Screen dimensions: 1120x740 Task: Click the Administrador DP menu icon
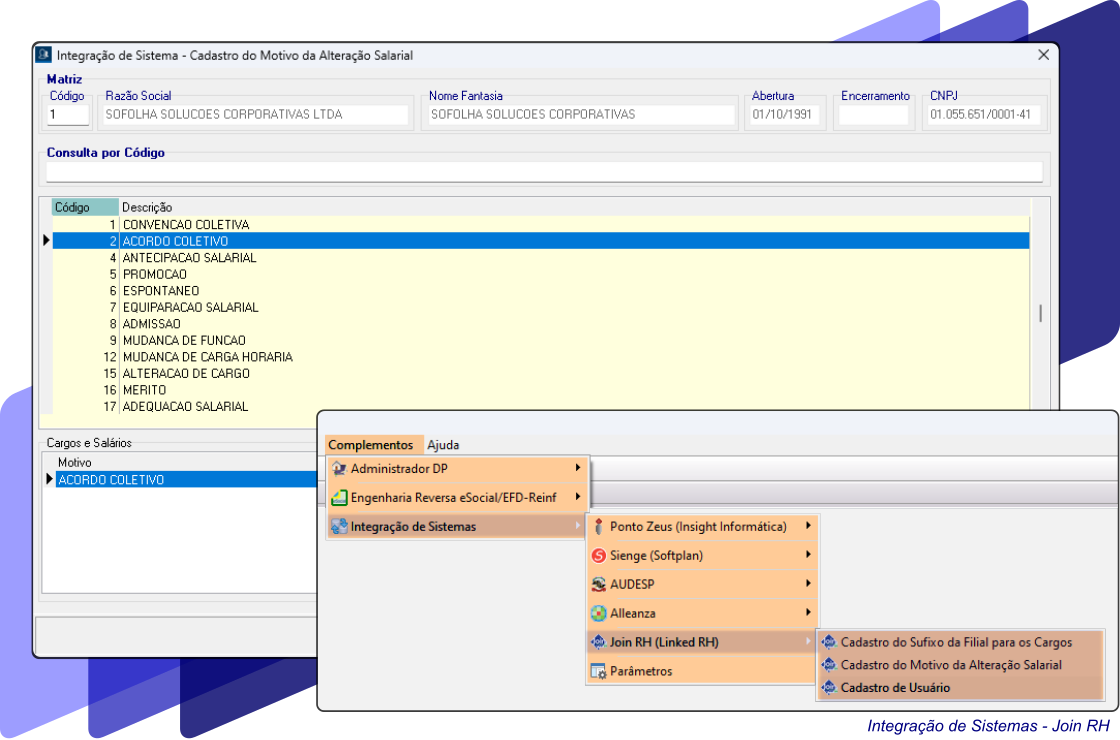[x=339, y=468]
